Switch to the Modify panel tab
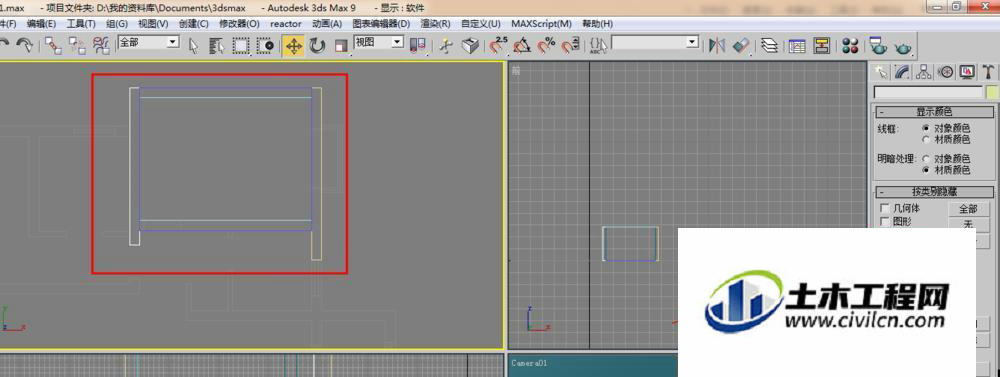The width and height of the screenshot is (1000, 377). point(902,71)
